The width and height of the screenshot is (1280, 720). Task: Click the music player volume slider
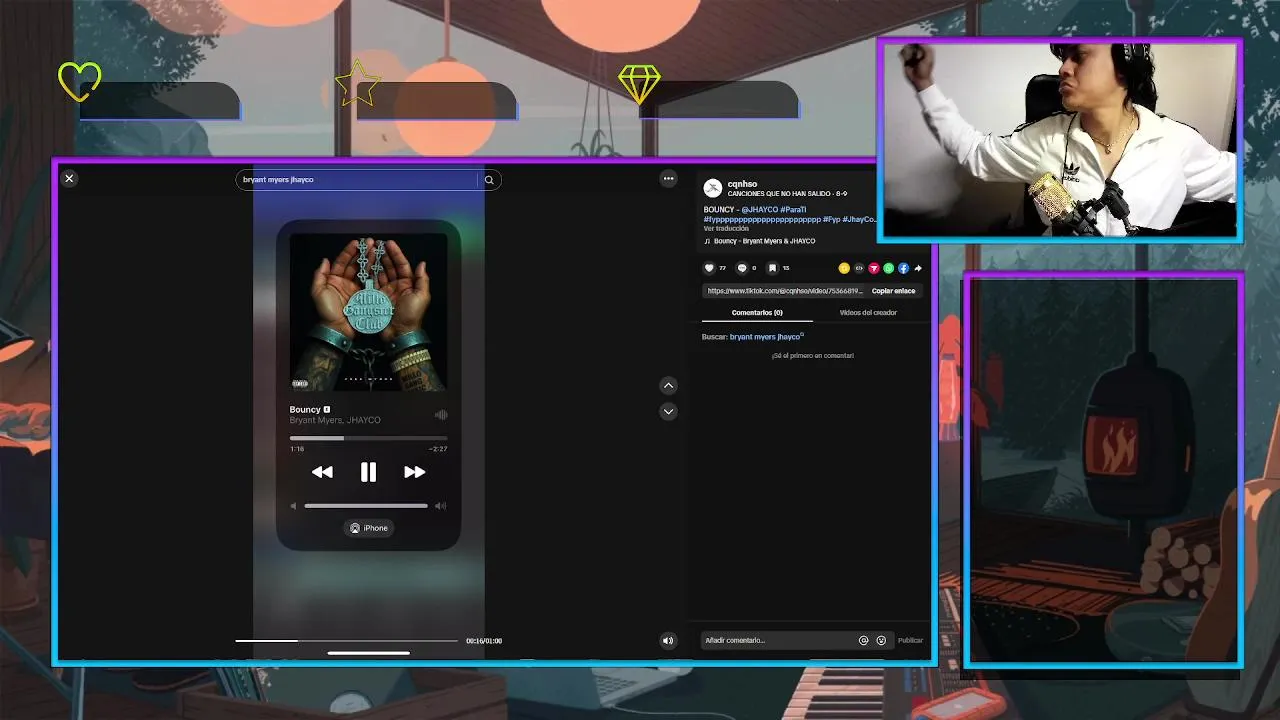(x=366, y=506)
